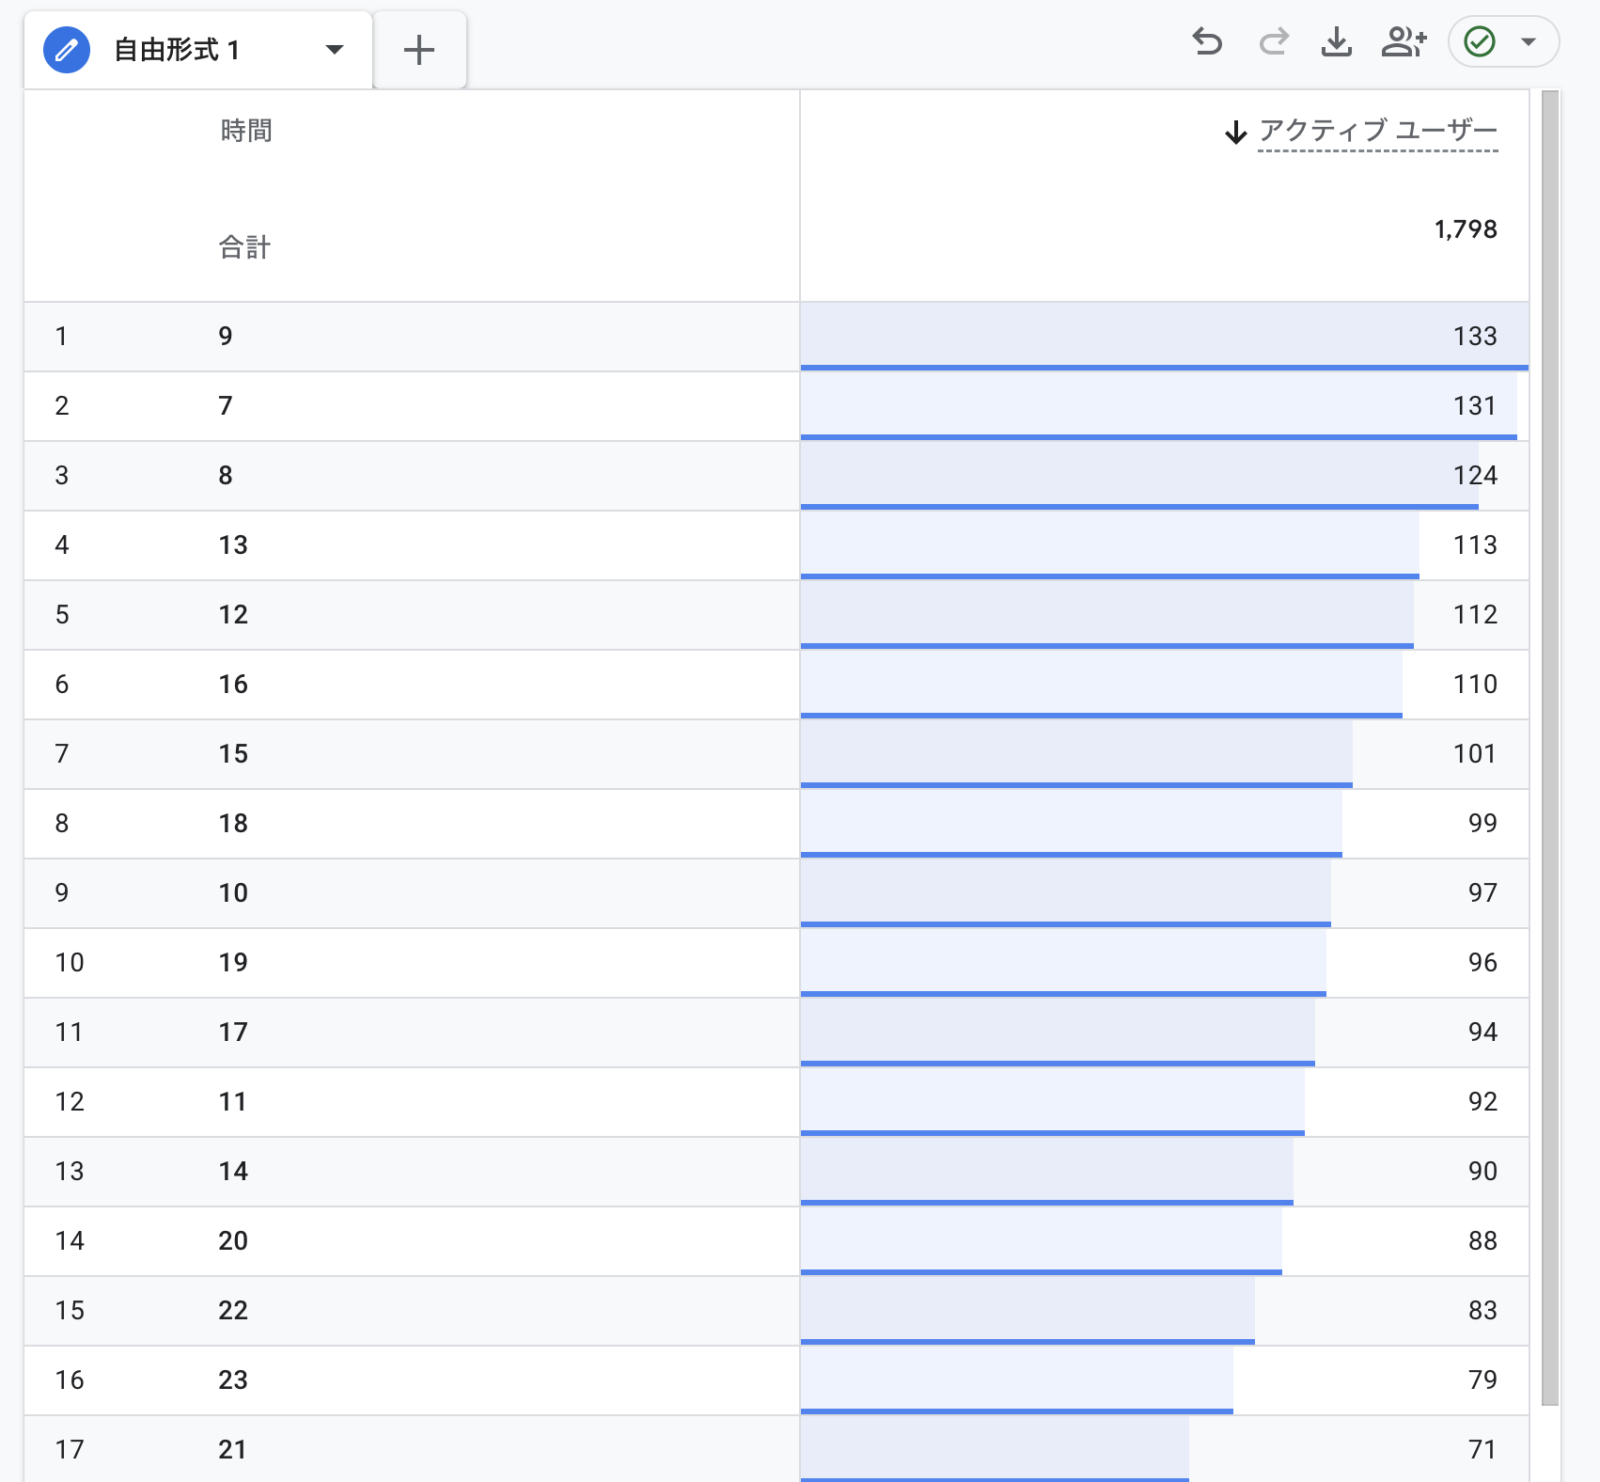Click hour 17 in row 11

233,1032
